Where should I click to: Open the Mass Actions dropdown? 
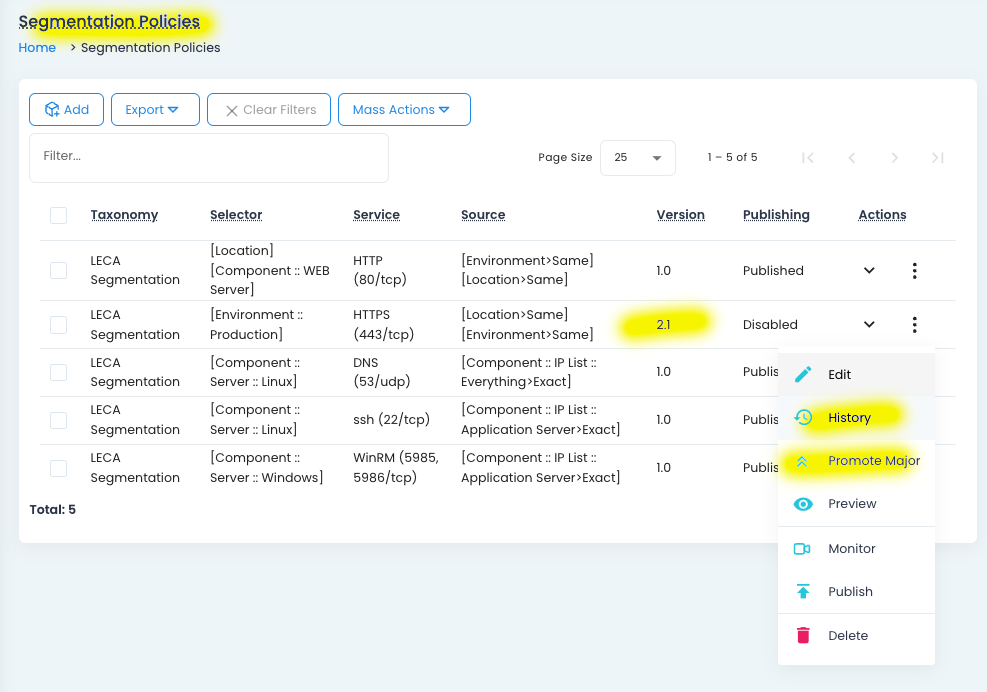tap(404, 110)
